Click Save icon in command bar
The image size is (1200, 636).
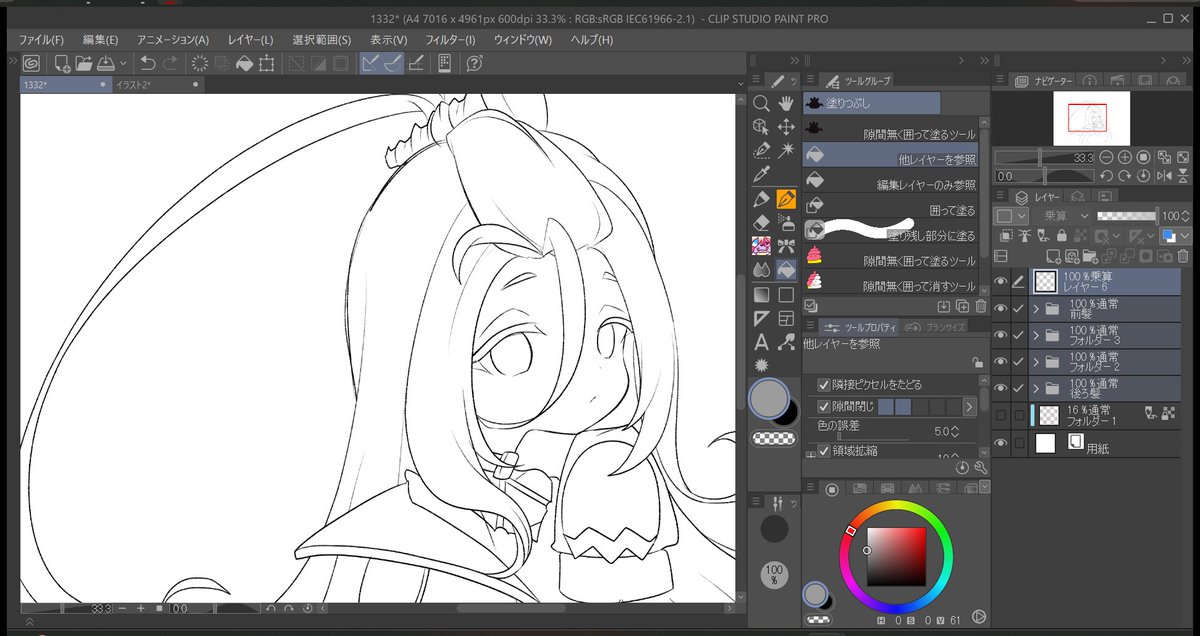(x=105, y=63)
